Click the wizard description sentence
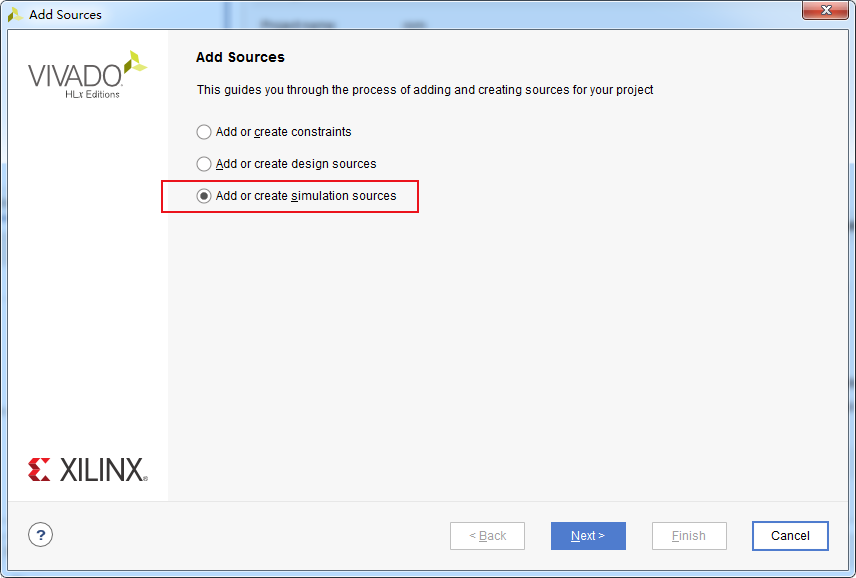Viewport: 856px width, 578px height. tap(425, 90)
